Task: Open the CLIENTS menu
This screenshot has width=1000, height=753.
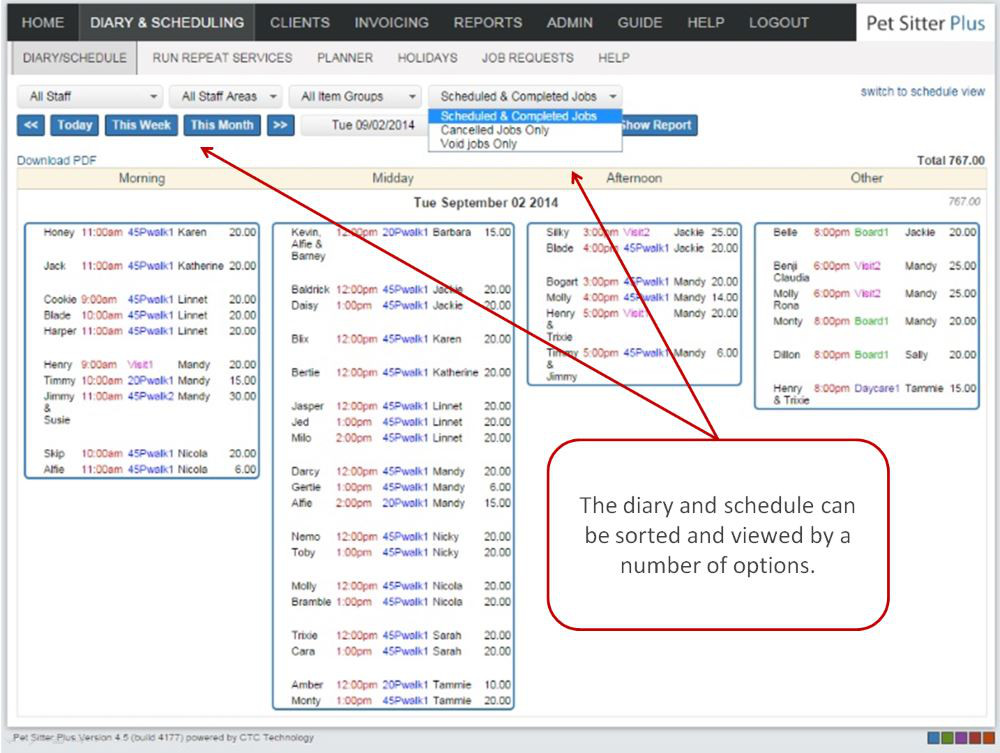Action: (299, 22)
